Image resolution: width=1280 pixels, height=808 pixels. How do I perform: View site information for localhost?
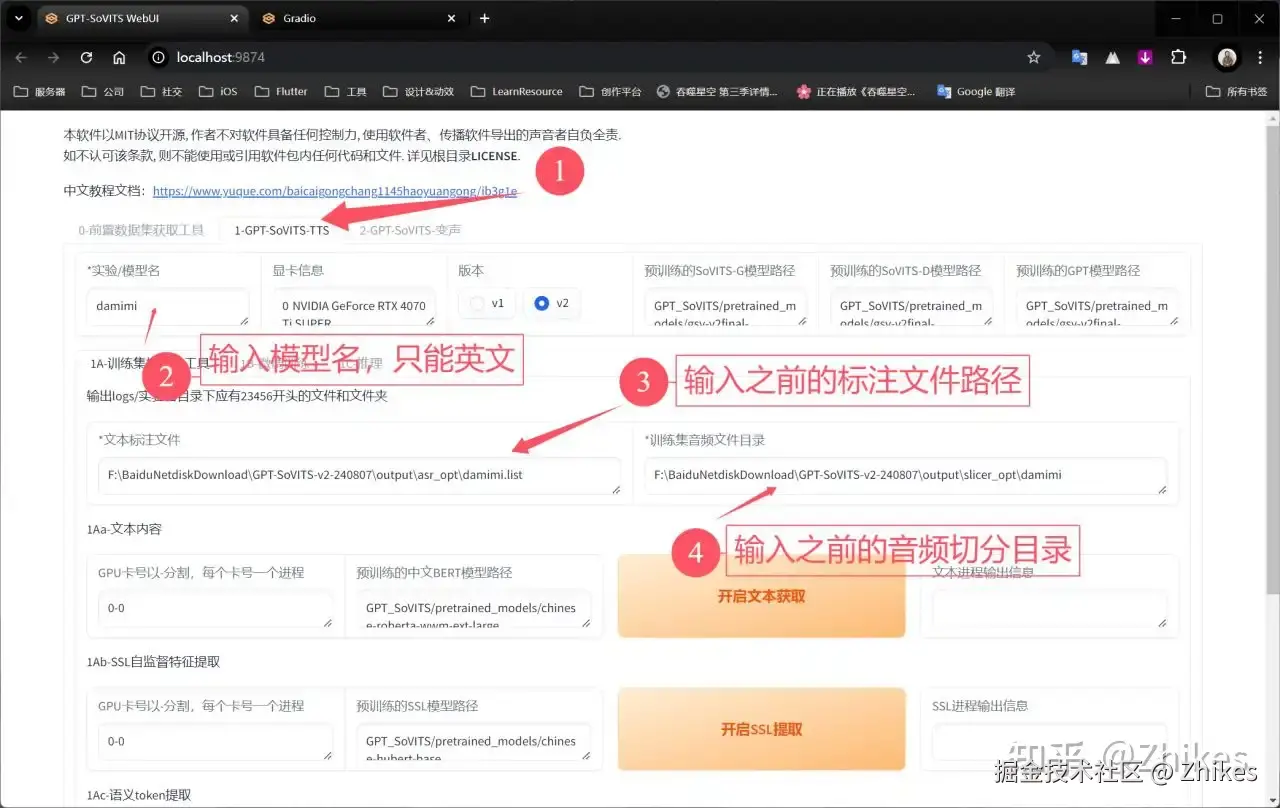(x=157, y=58)
